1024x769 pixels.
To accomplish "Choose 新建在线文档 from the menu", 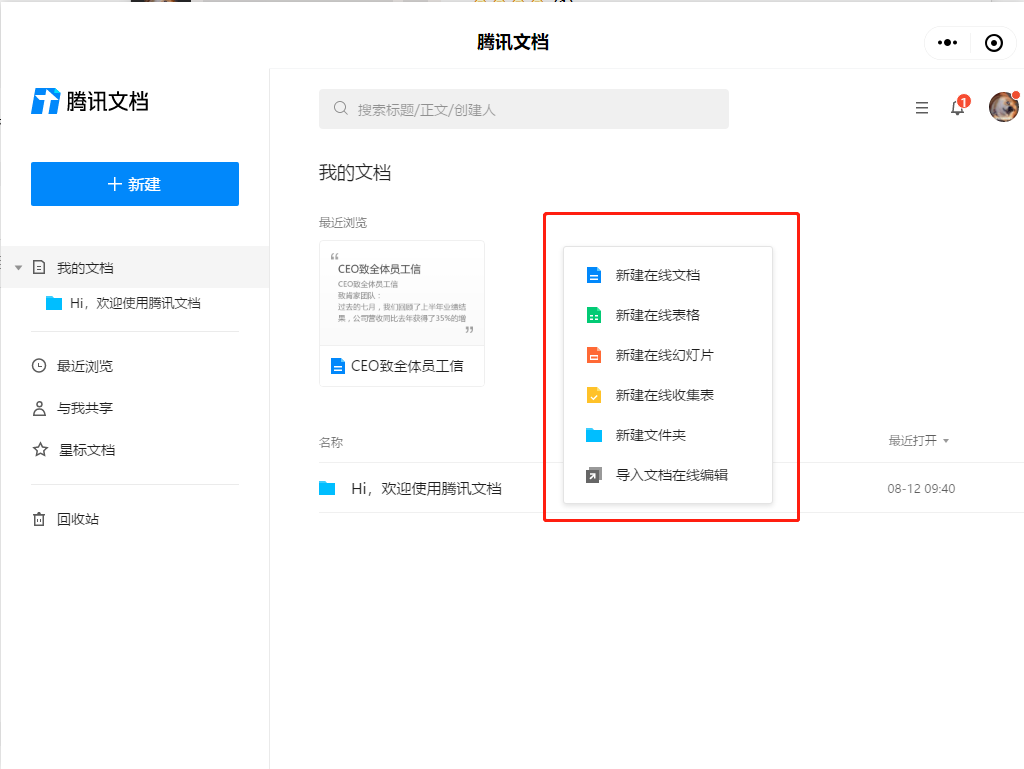I will [x=667, y=275].
